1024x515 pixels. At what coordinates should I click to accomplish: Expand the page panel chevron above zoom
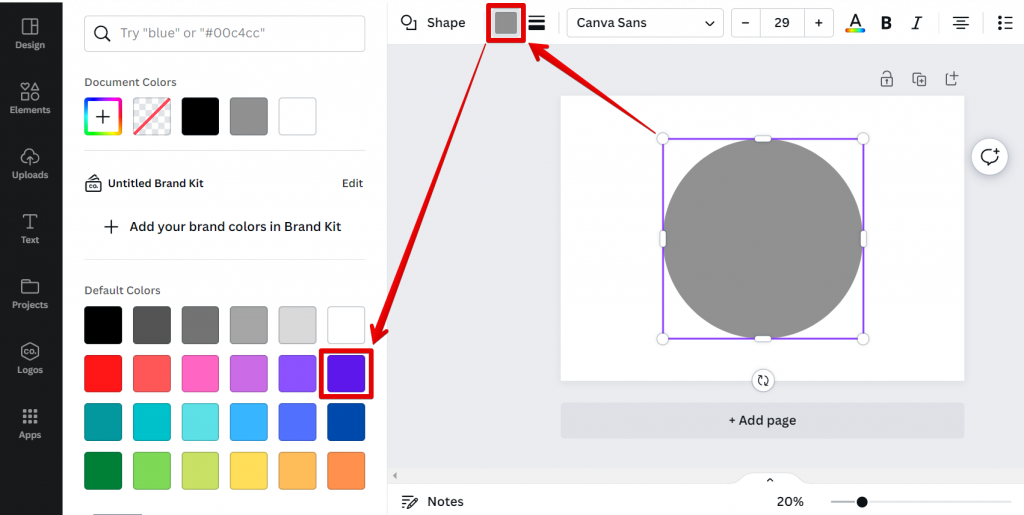click(x=769, y=480)
